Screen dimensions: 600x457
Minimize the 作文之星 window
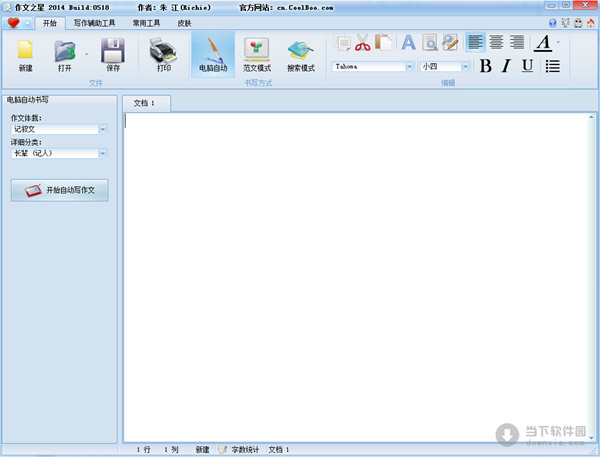[x=551, y=5]
